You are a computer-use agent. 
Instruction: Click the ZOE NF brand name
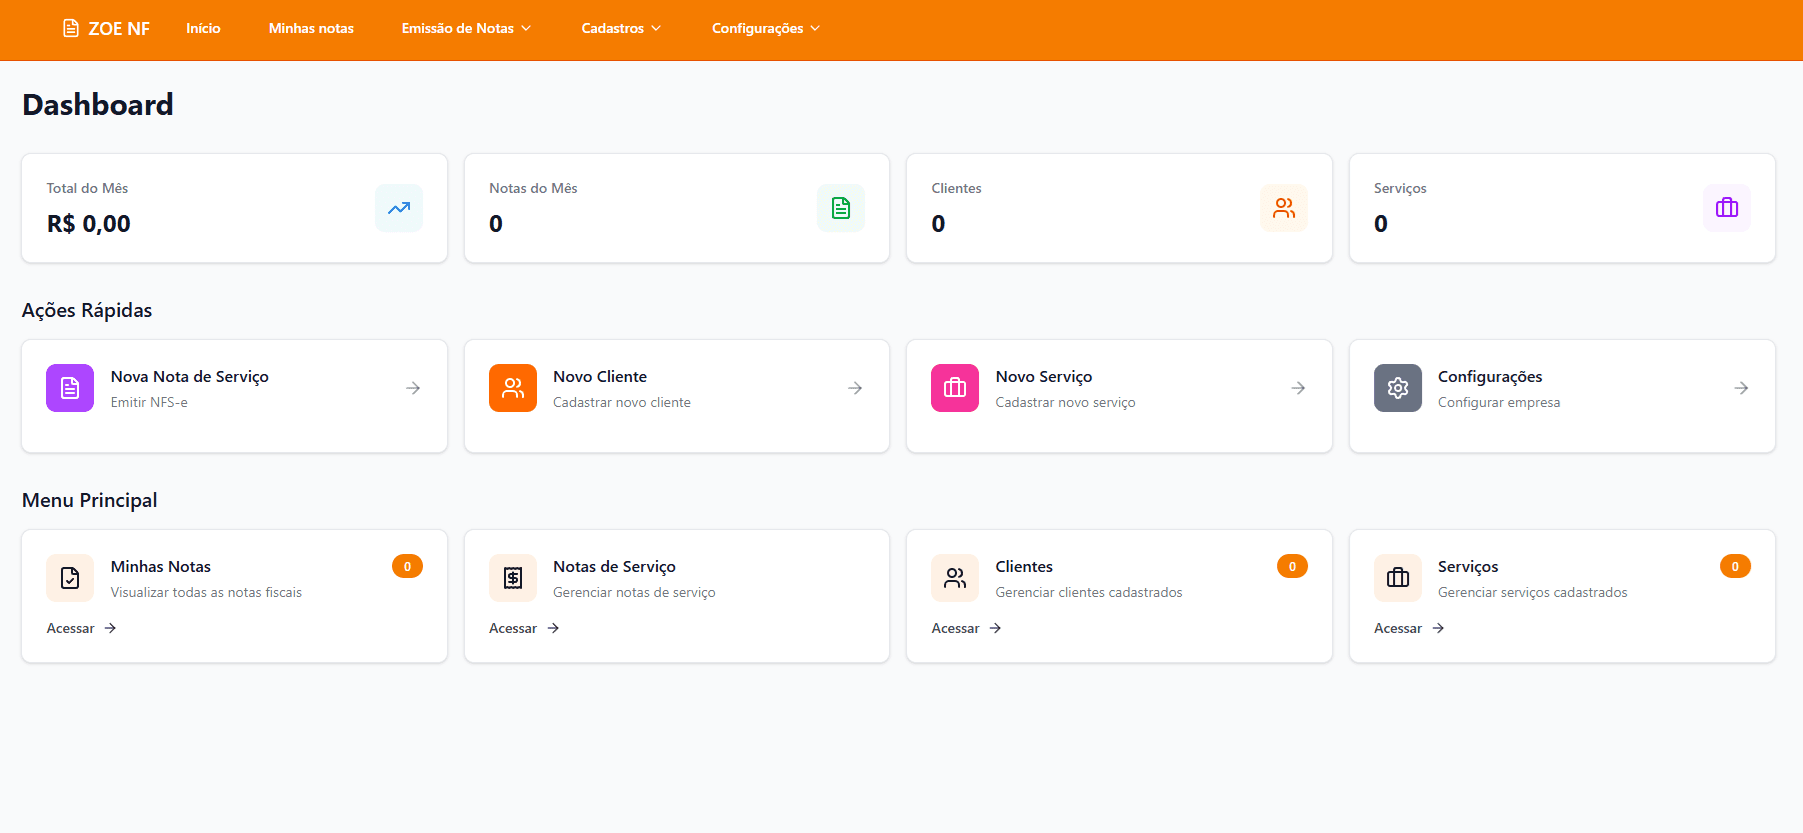click(119, 29)
